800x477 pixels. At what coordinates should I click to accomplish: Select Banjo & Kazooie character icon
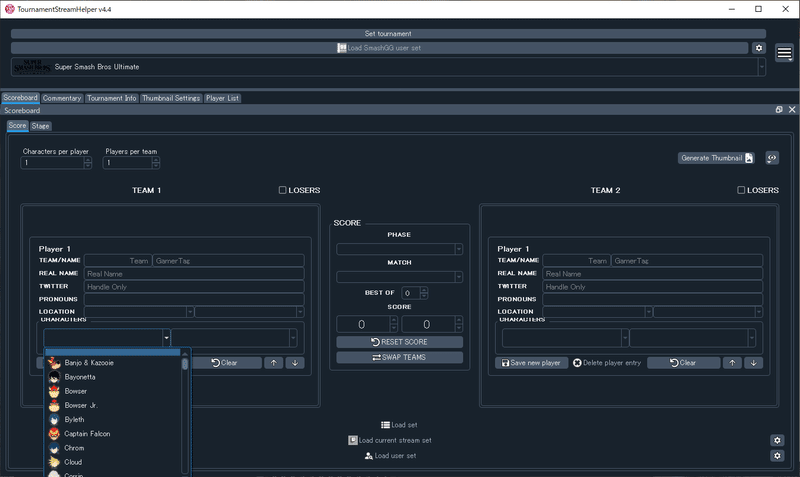(54, 363)
